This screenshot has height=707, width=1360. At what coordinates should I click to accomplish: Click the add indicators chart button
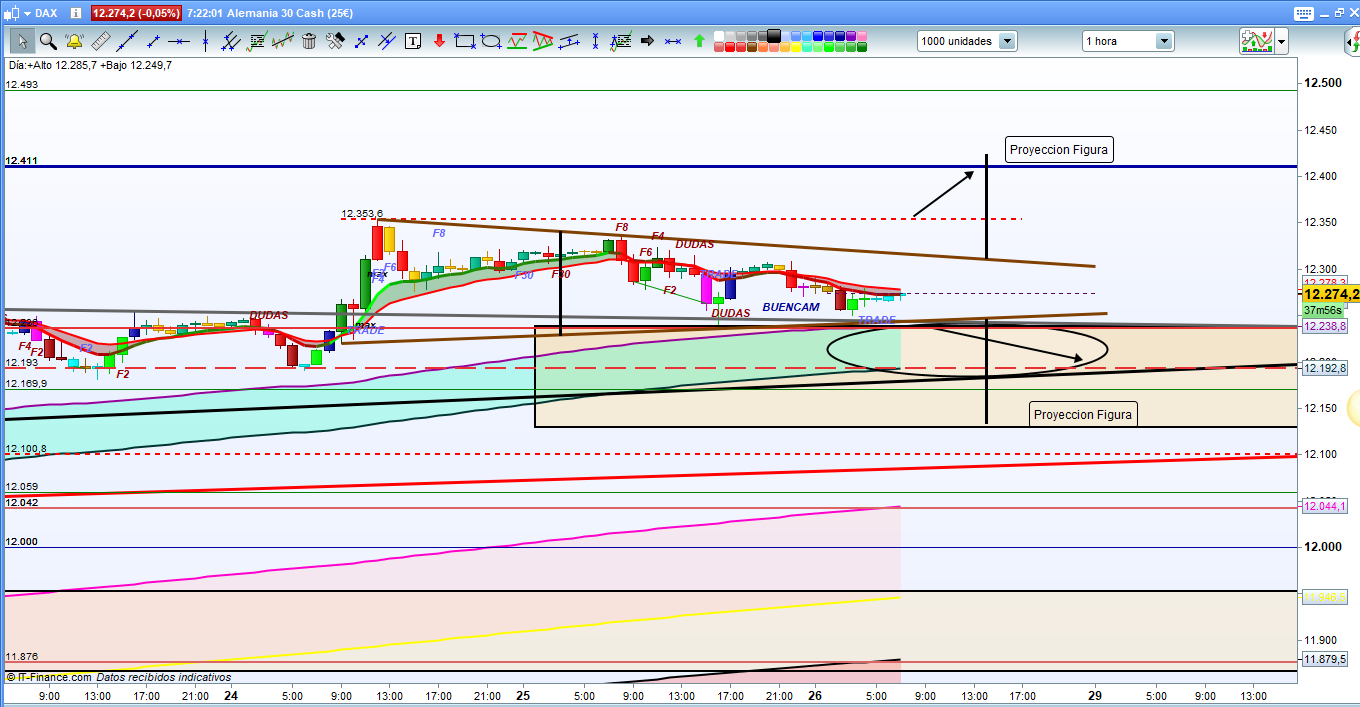coord(1255,41)
